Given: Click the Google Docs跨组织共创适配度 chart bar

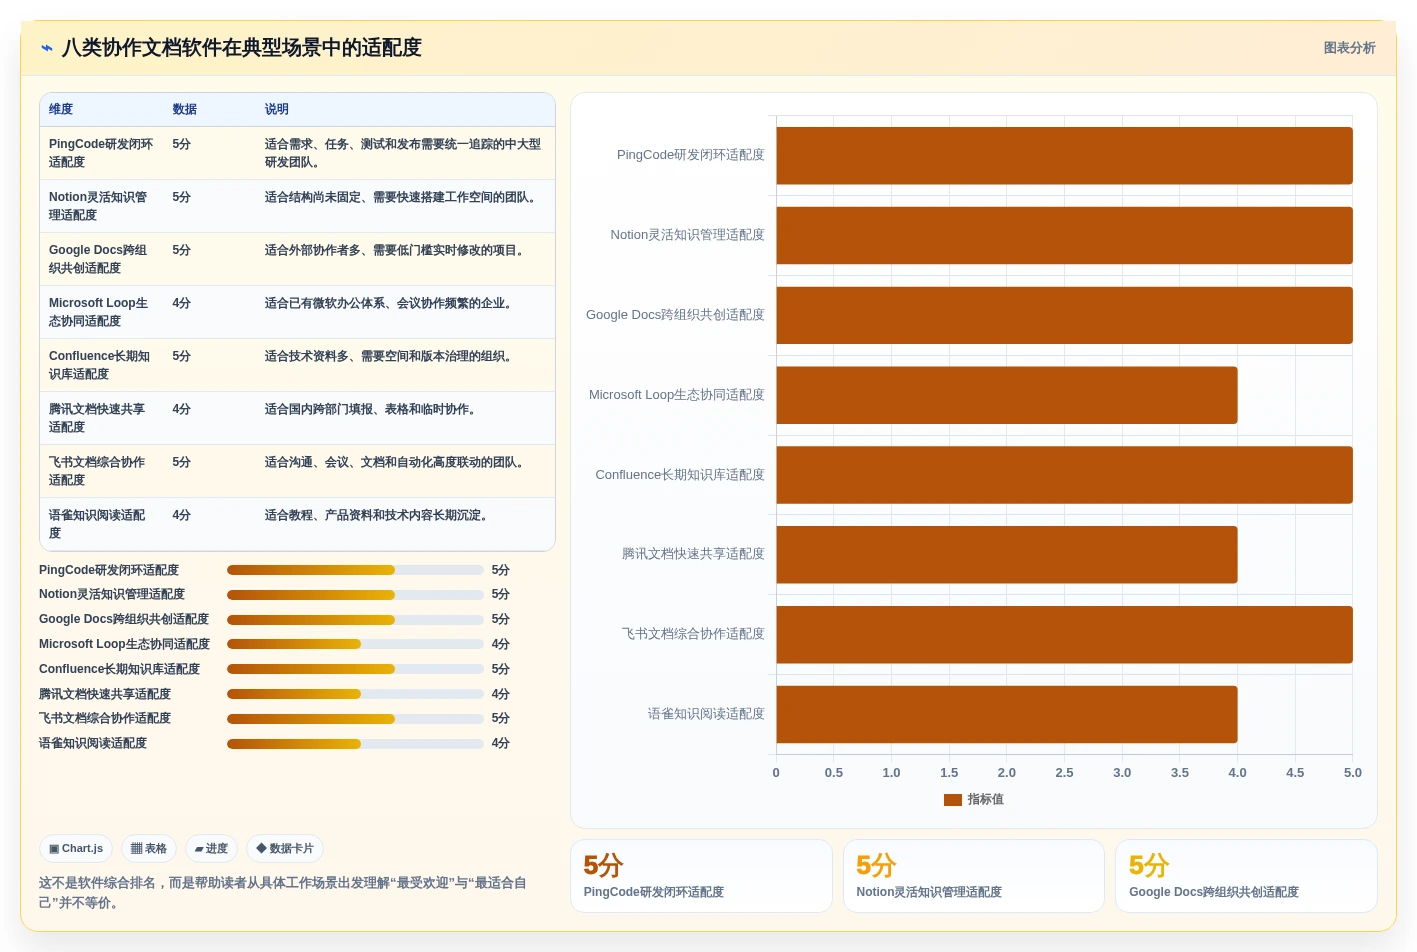Looking at the screenshot, I should coord(1064,316).
